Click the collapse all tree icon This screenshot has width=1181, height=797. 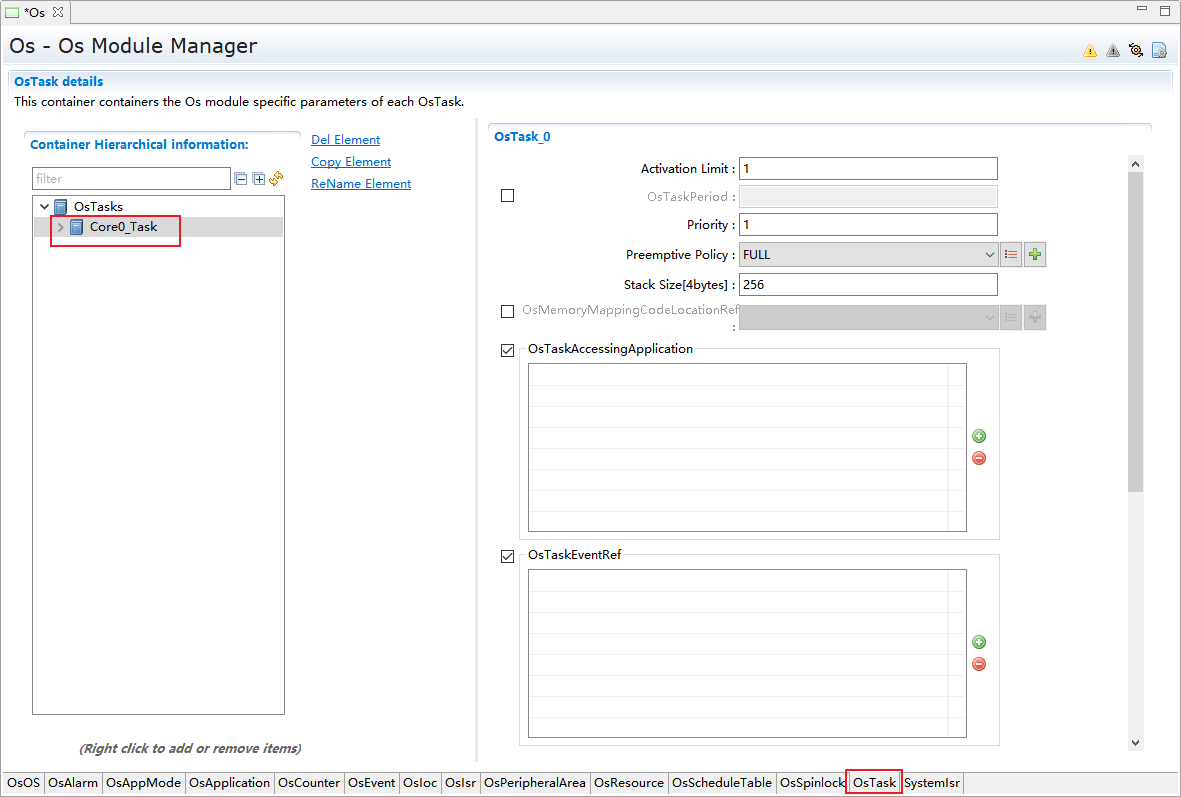tap(240, 179)
